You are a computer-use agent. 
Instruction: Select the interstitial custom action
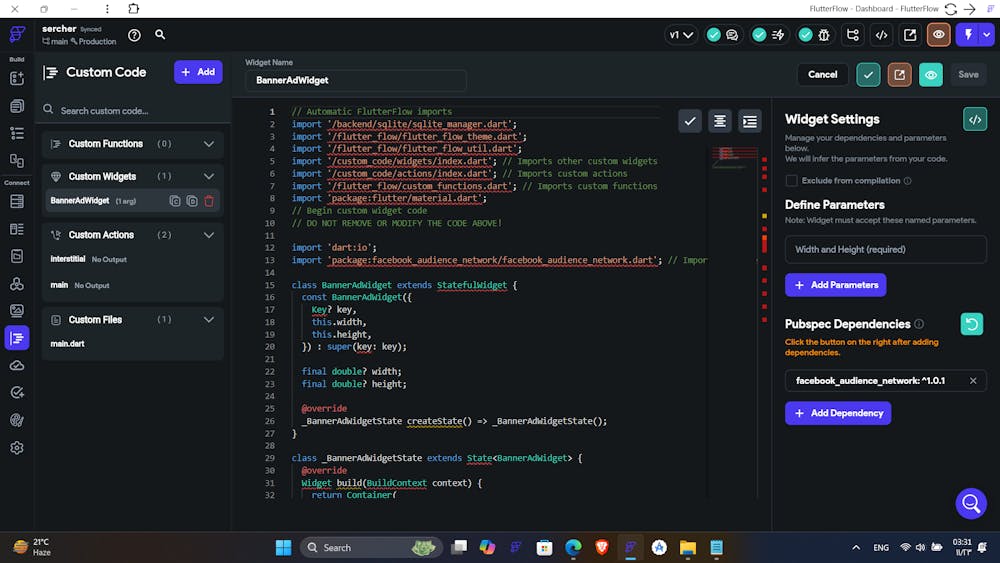pos(68,259)
